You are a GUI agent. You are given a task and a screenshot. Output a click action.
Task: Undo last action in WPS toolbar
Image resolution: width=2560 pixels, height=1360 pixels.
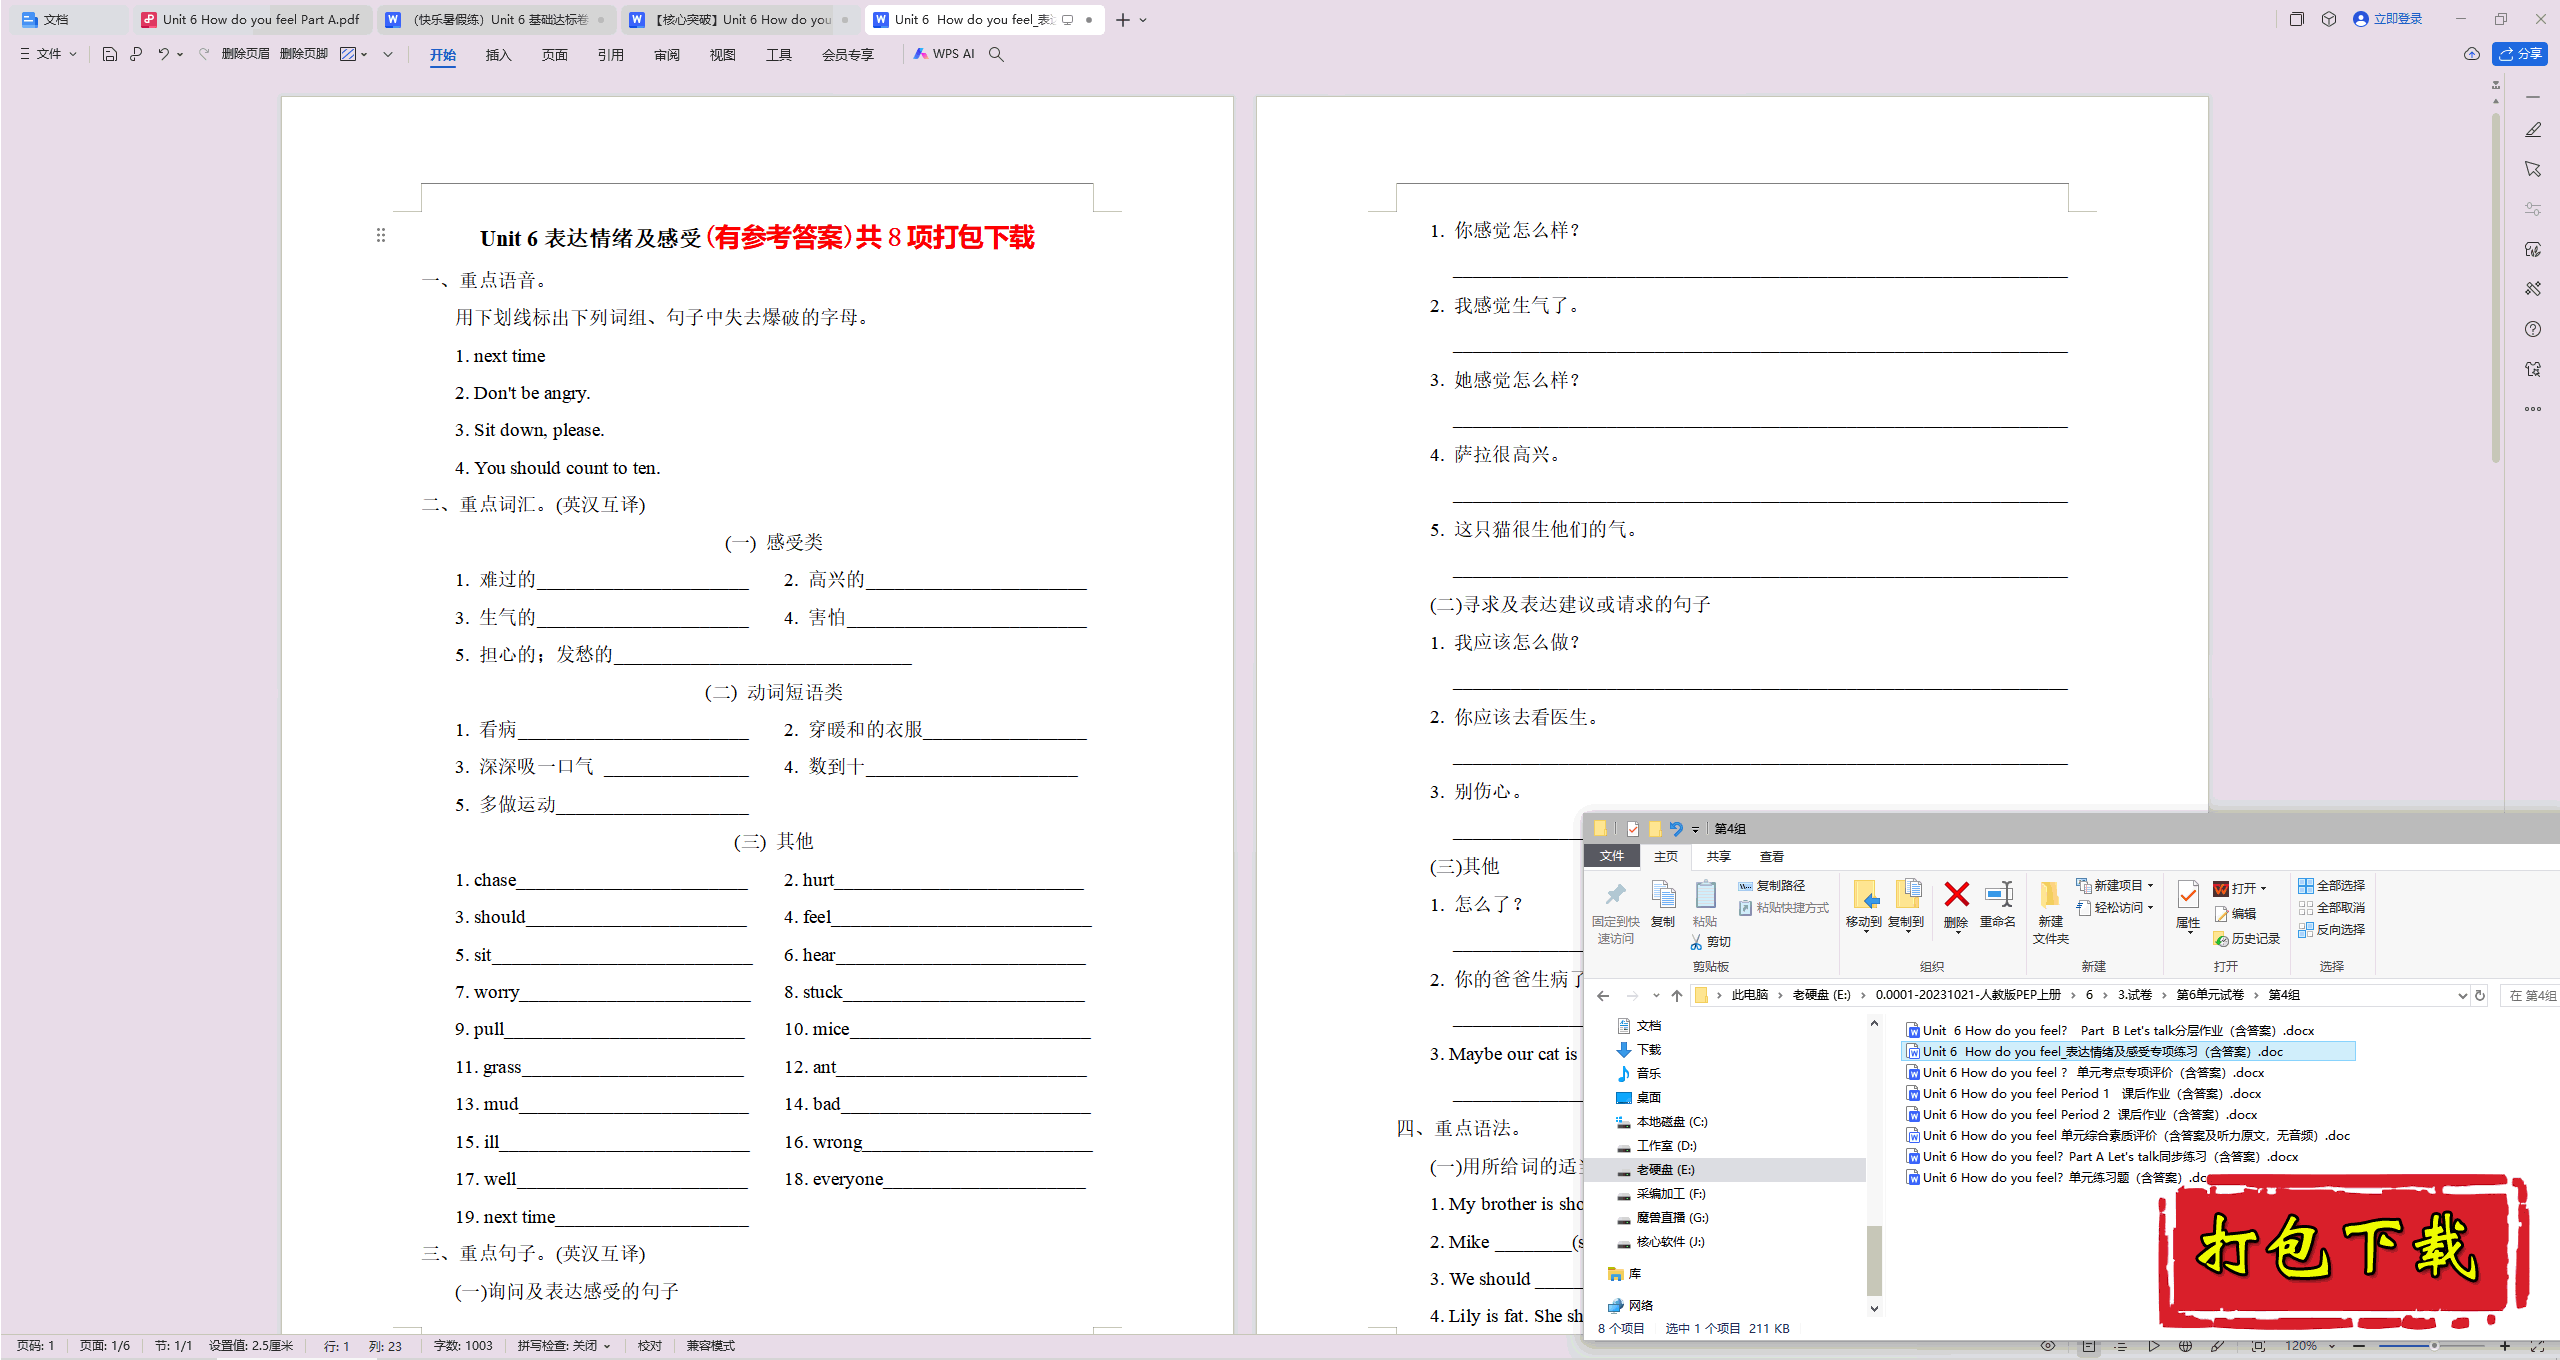coord(163,54)
